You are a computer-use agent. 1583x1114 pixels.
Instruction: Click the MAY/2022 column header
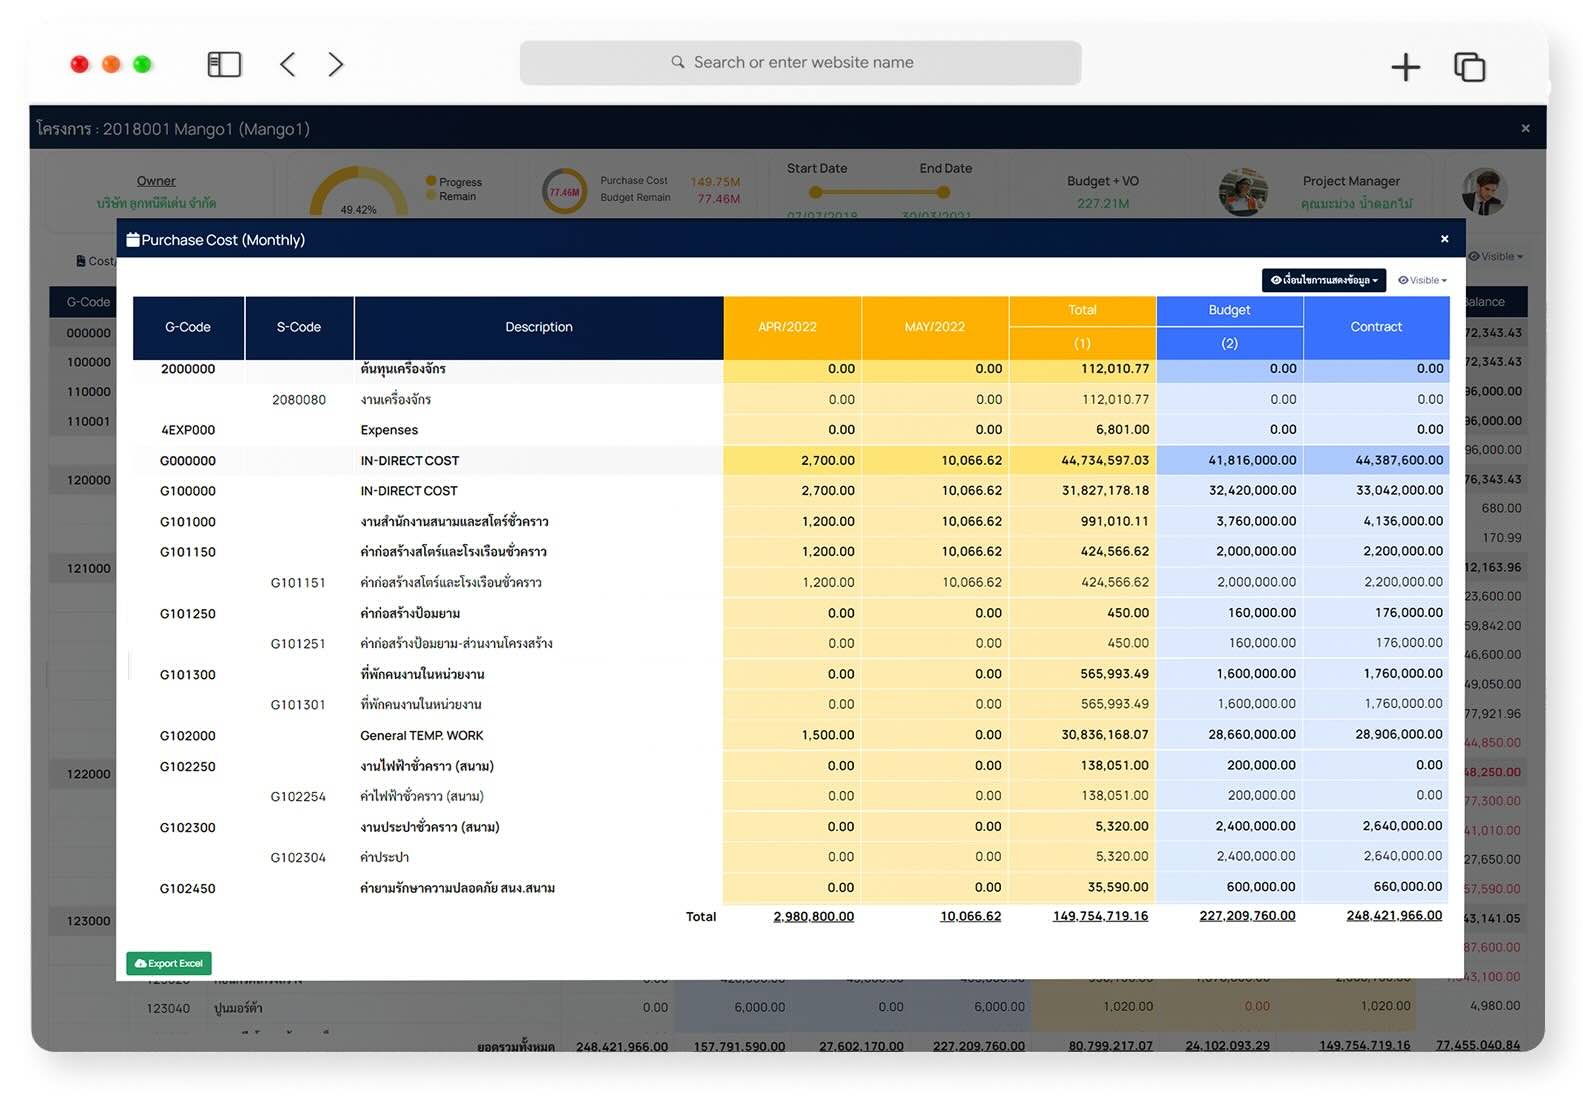pos(934,327)
